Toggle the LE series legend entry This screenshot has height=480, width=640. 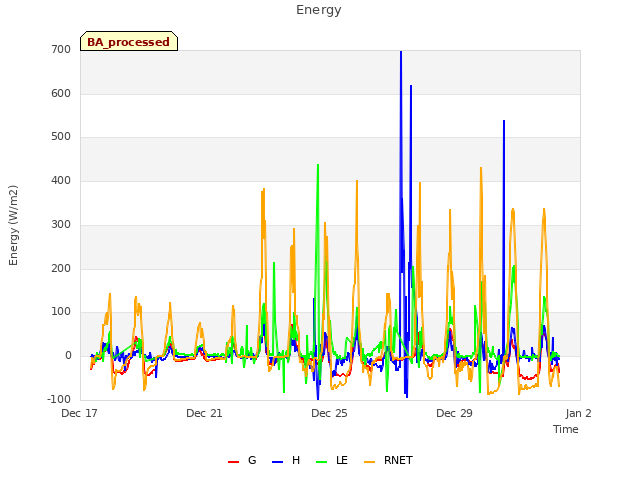[x=332, y=460]
